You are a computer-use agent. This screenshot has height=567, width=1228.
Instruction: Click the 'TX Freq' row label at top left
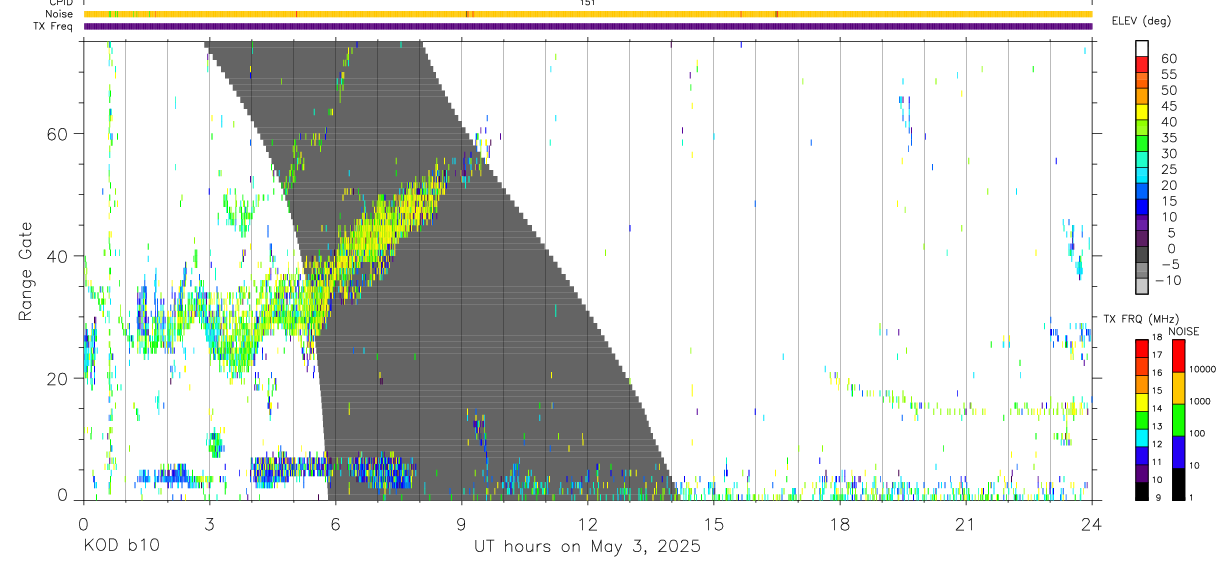coord(54,26)
